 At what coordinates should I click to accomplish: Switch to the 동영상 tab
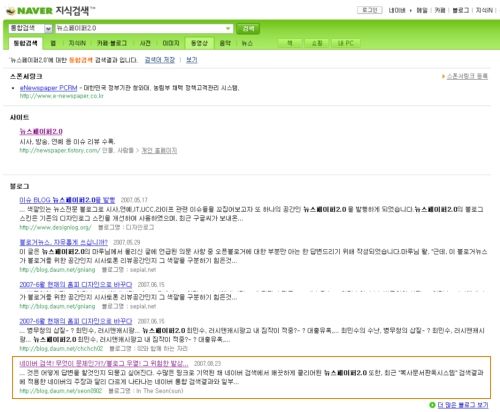coord(199,43)
